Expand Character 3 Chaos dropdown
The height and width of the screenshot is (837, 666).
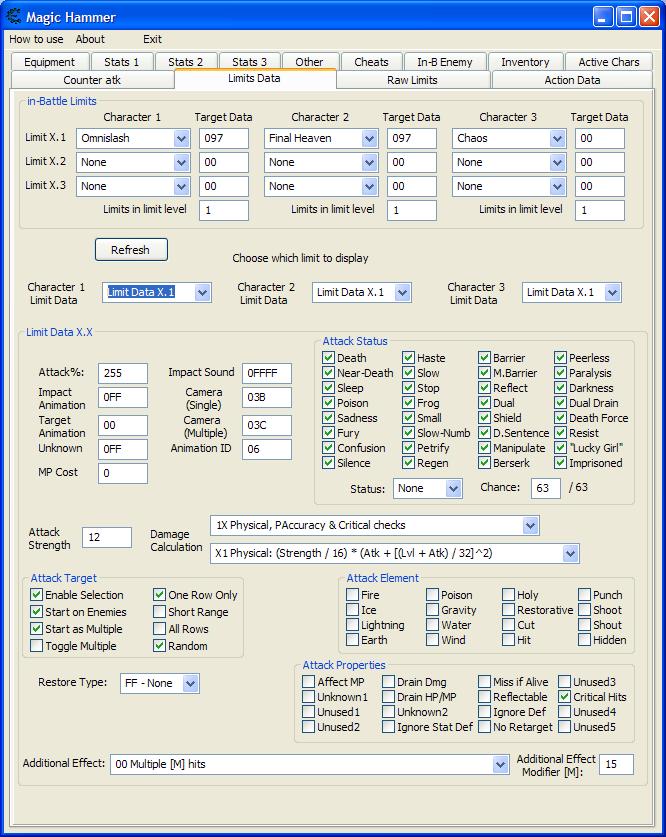click(557, 139)
